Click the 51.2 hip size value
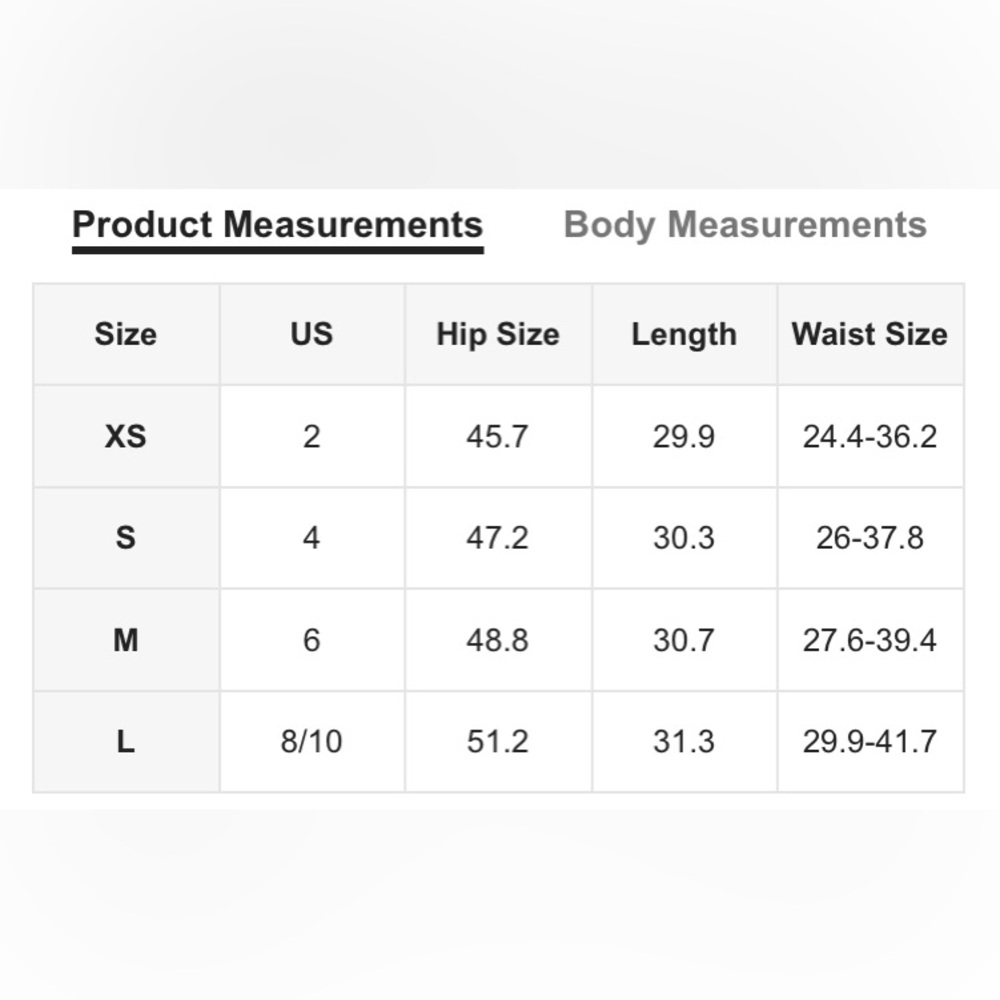Image resolution: width=1000 pixels, height=1000 pixels. [x=498, y=742]
